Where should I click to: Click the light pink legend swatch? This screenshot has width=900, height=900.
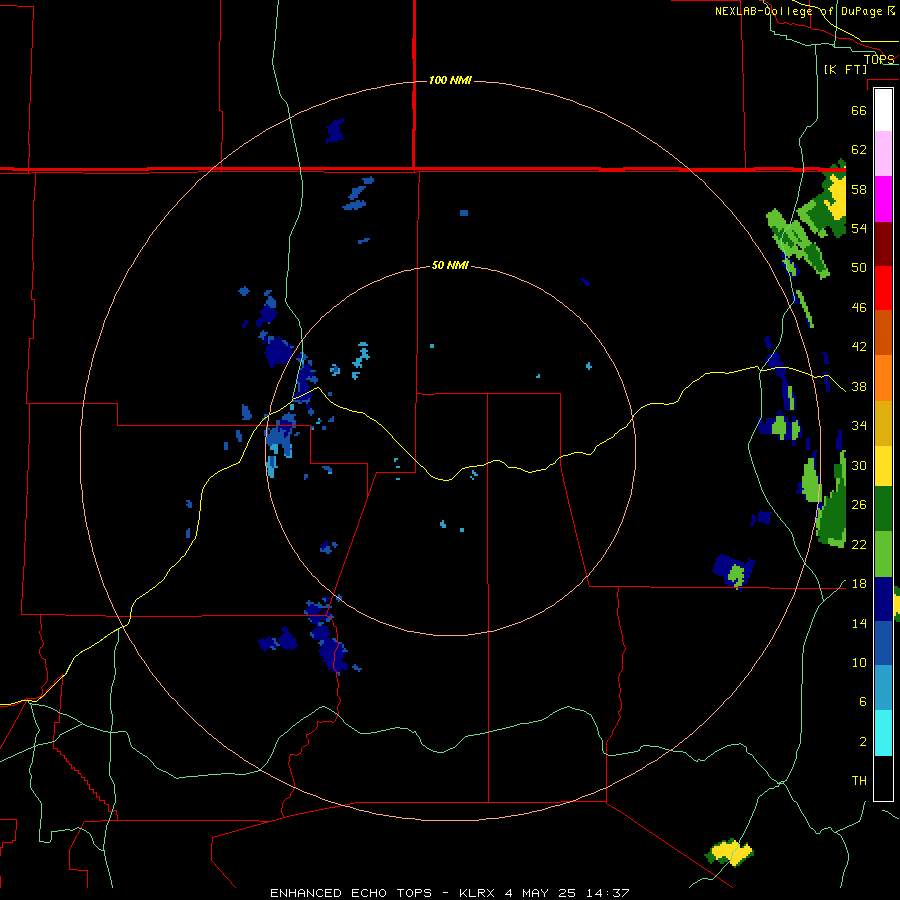coord(883,153)
